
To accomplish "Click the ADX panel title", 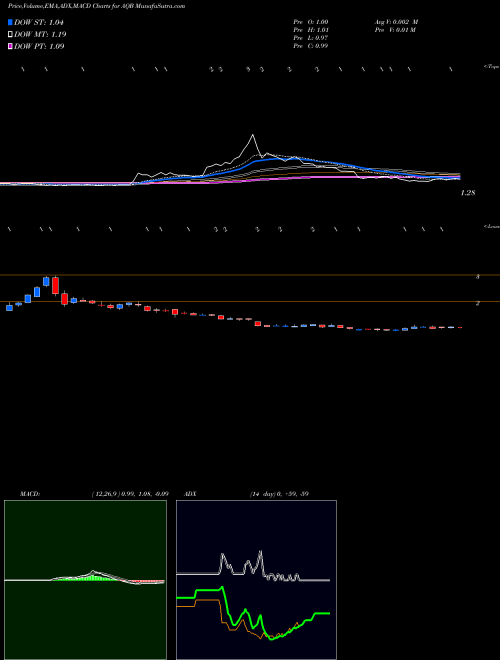I will [x=191, y=494].
